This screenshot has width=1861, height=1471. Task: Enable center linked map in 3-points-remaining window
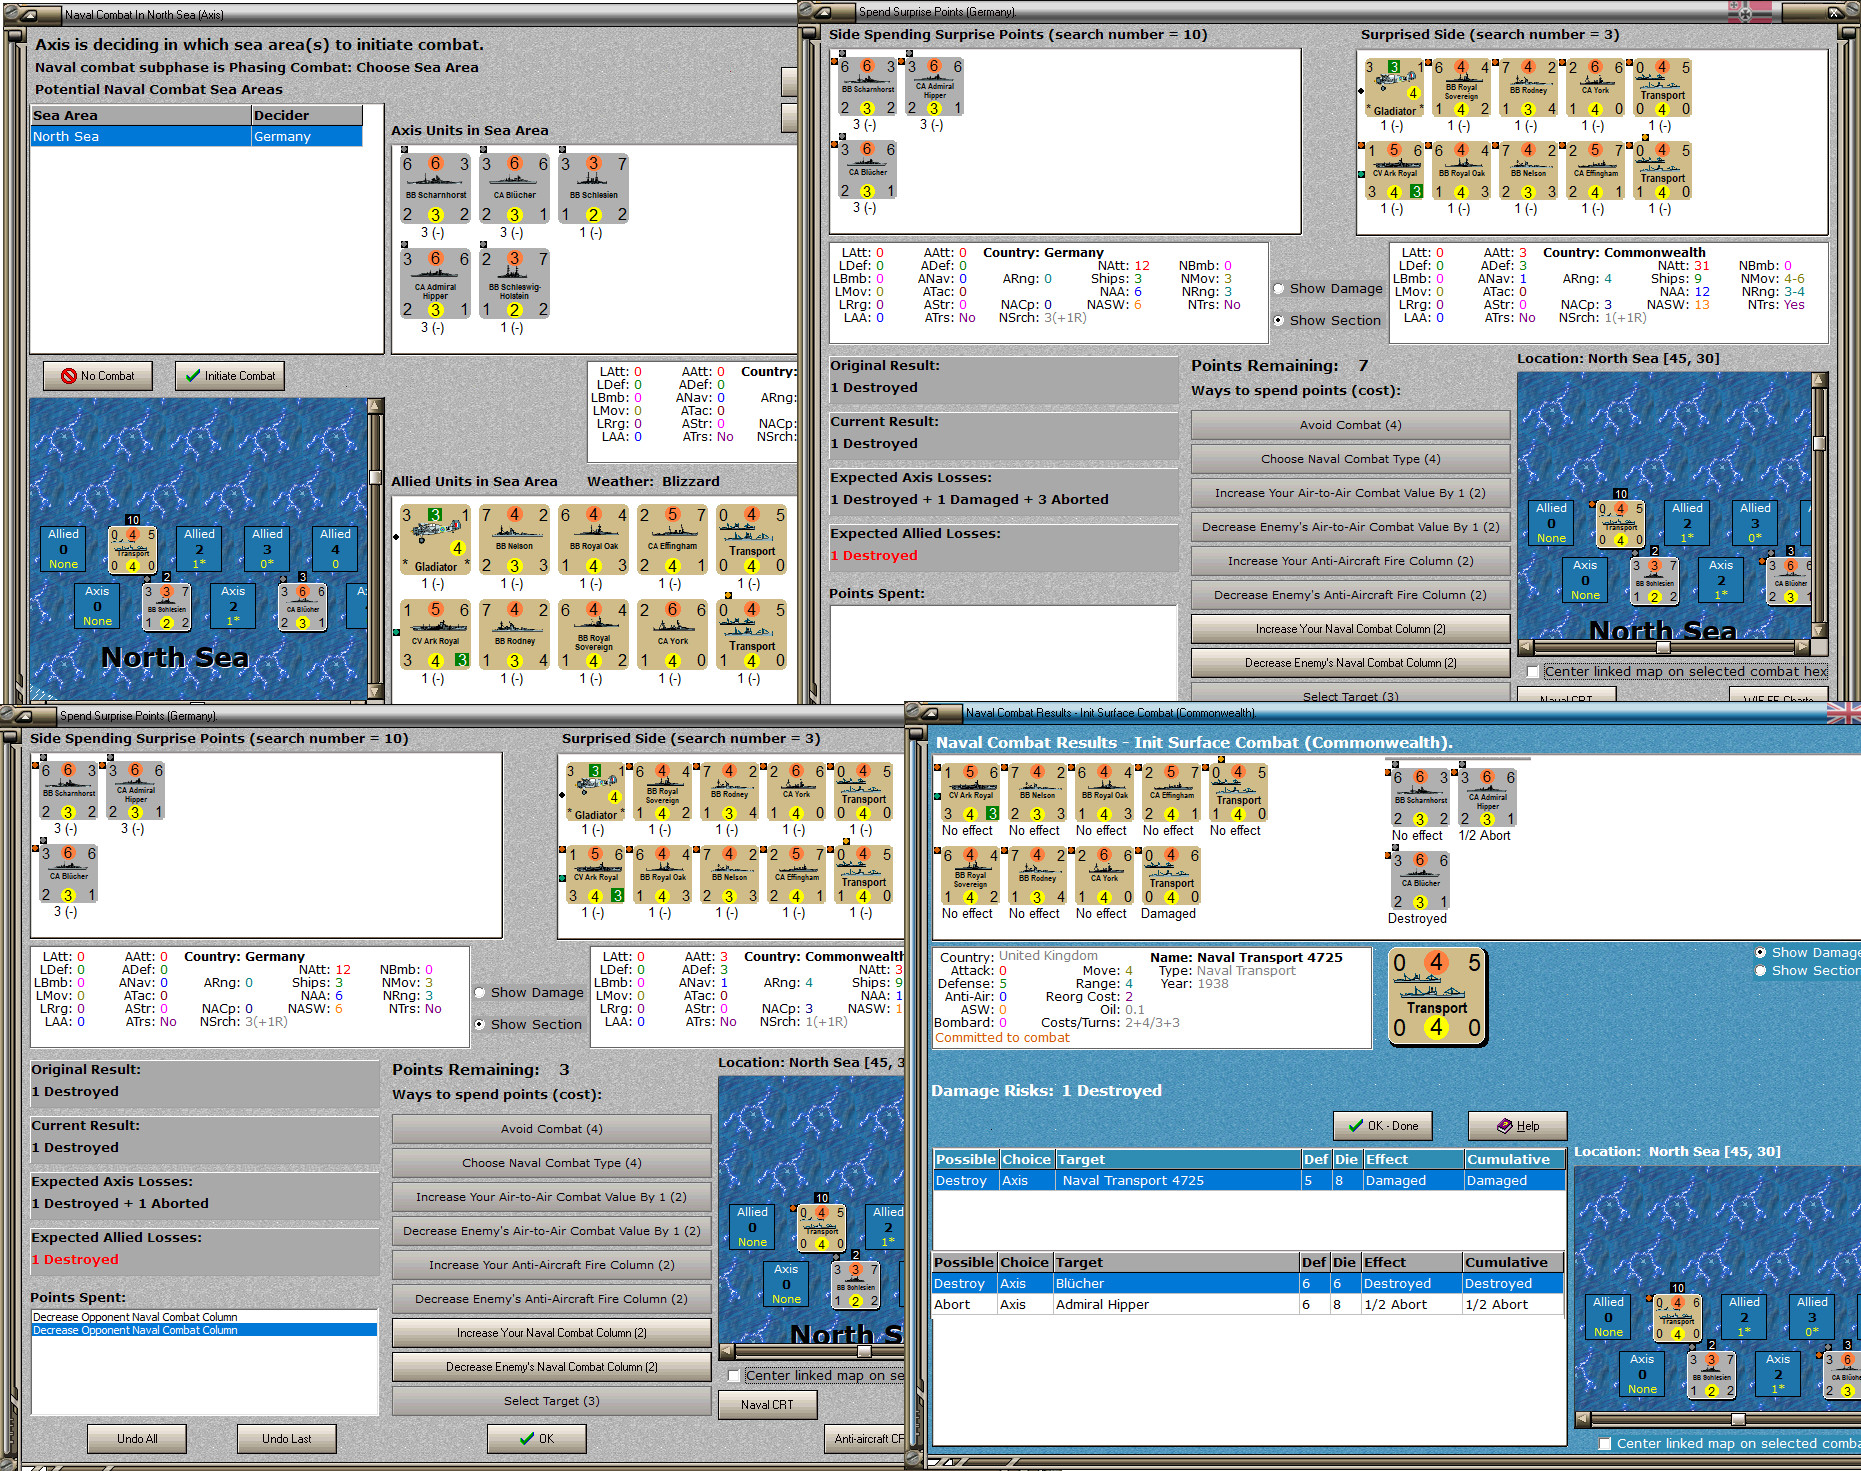734,1376
